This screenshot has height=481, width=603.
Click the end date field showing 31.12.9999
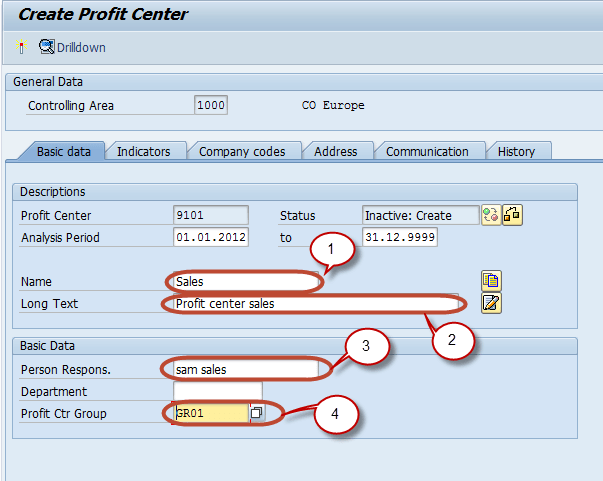click(x=400, y=237)
